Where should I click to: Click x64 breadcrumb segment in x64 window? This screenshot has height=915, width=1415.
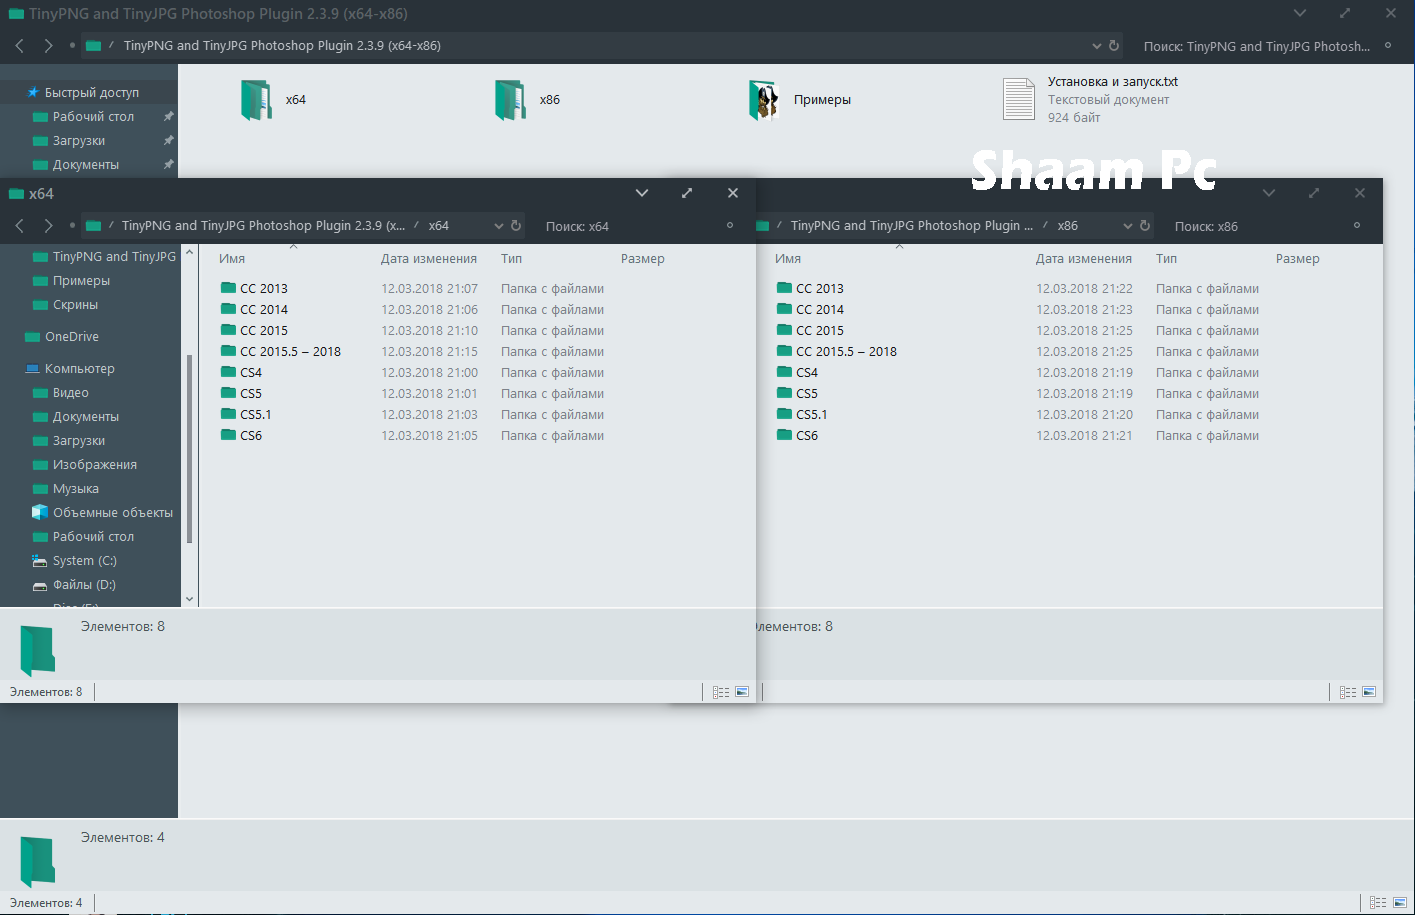(x=439, y=226)
